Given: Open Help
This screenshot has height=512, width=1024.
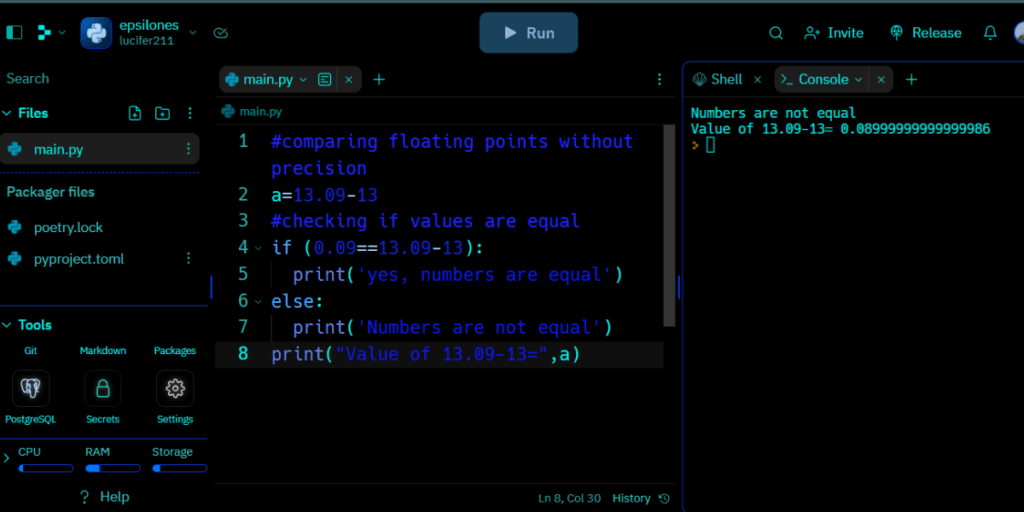Looking at the screenshot, I should (x=104, y=497).
